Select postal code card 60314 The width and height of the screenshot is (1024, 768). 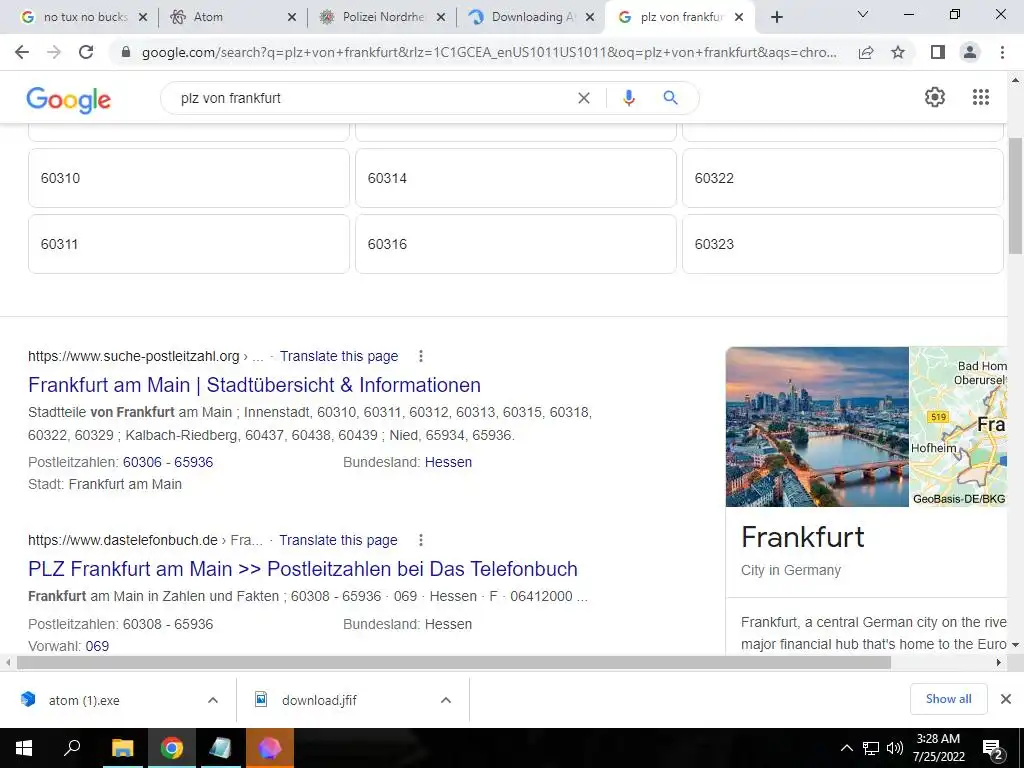(x=516, y=178)
